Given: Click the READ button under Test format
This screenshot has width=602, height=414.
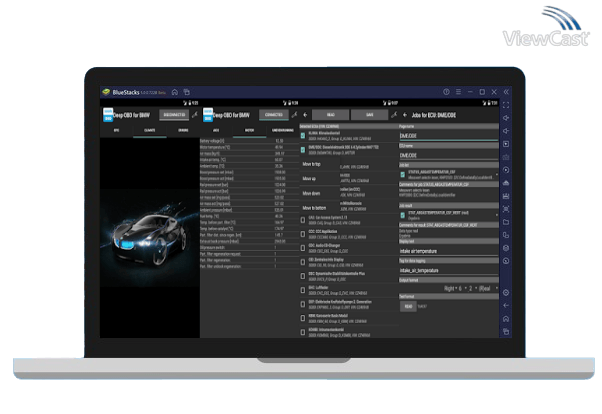Looking at the screenshot, I should [408, 306].
